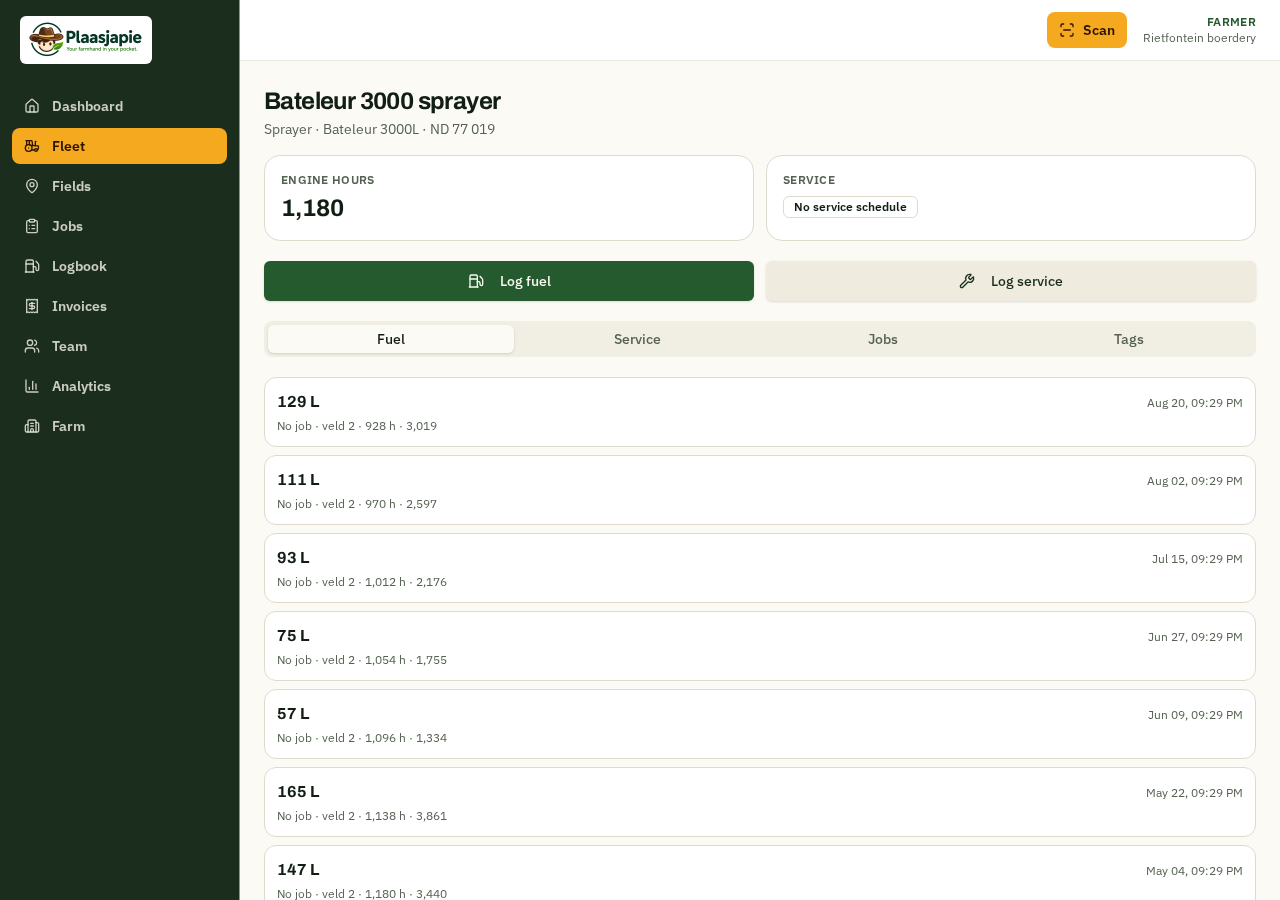The height and width of the screenshot is (900, 1280).
Task: Open Jobs clipboard icon in sidebar
Action: 32,226
